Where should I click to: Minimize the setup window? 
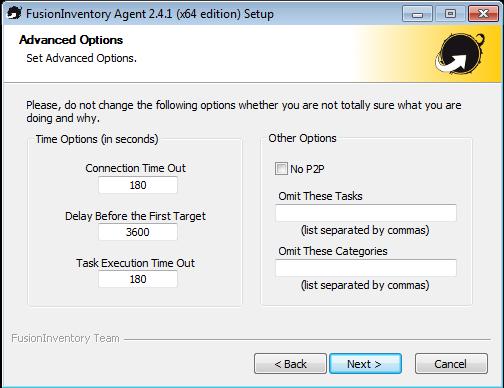(417, 14)
